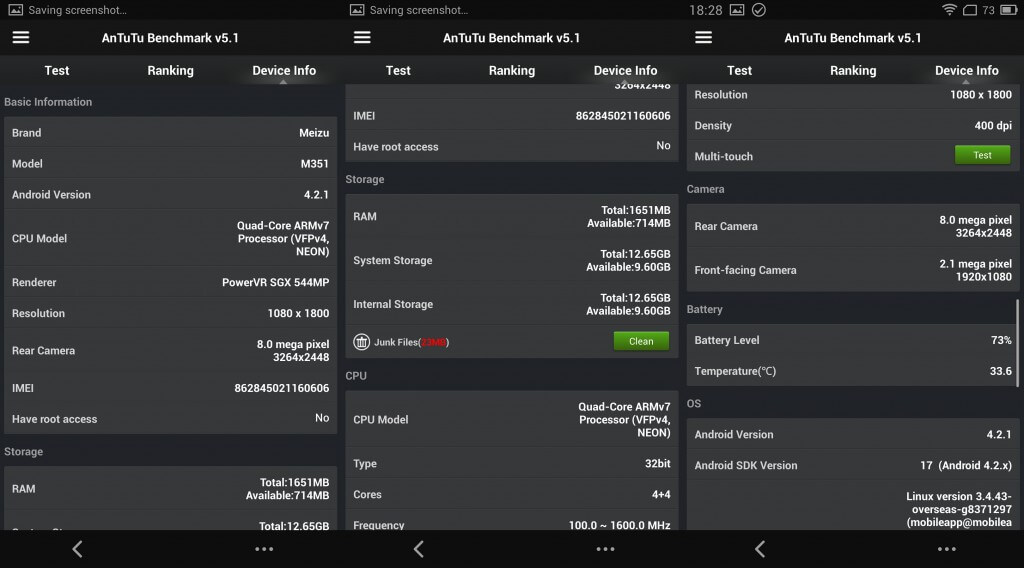This screenshot has height=568, width=1024.
Task: Open three-dot overflow menu in right screen
Action: coord(946,549)
